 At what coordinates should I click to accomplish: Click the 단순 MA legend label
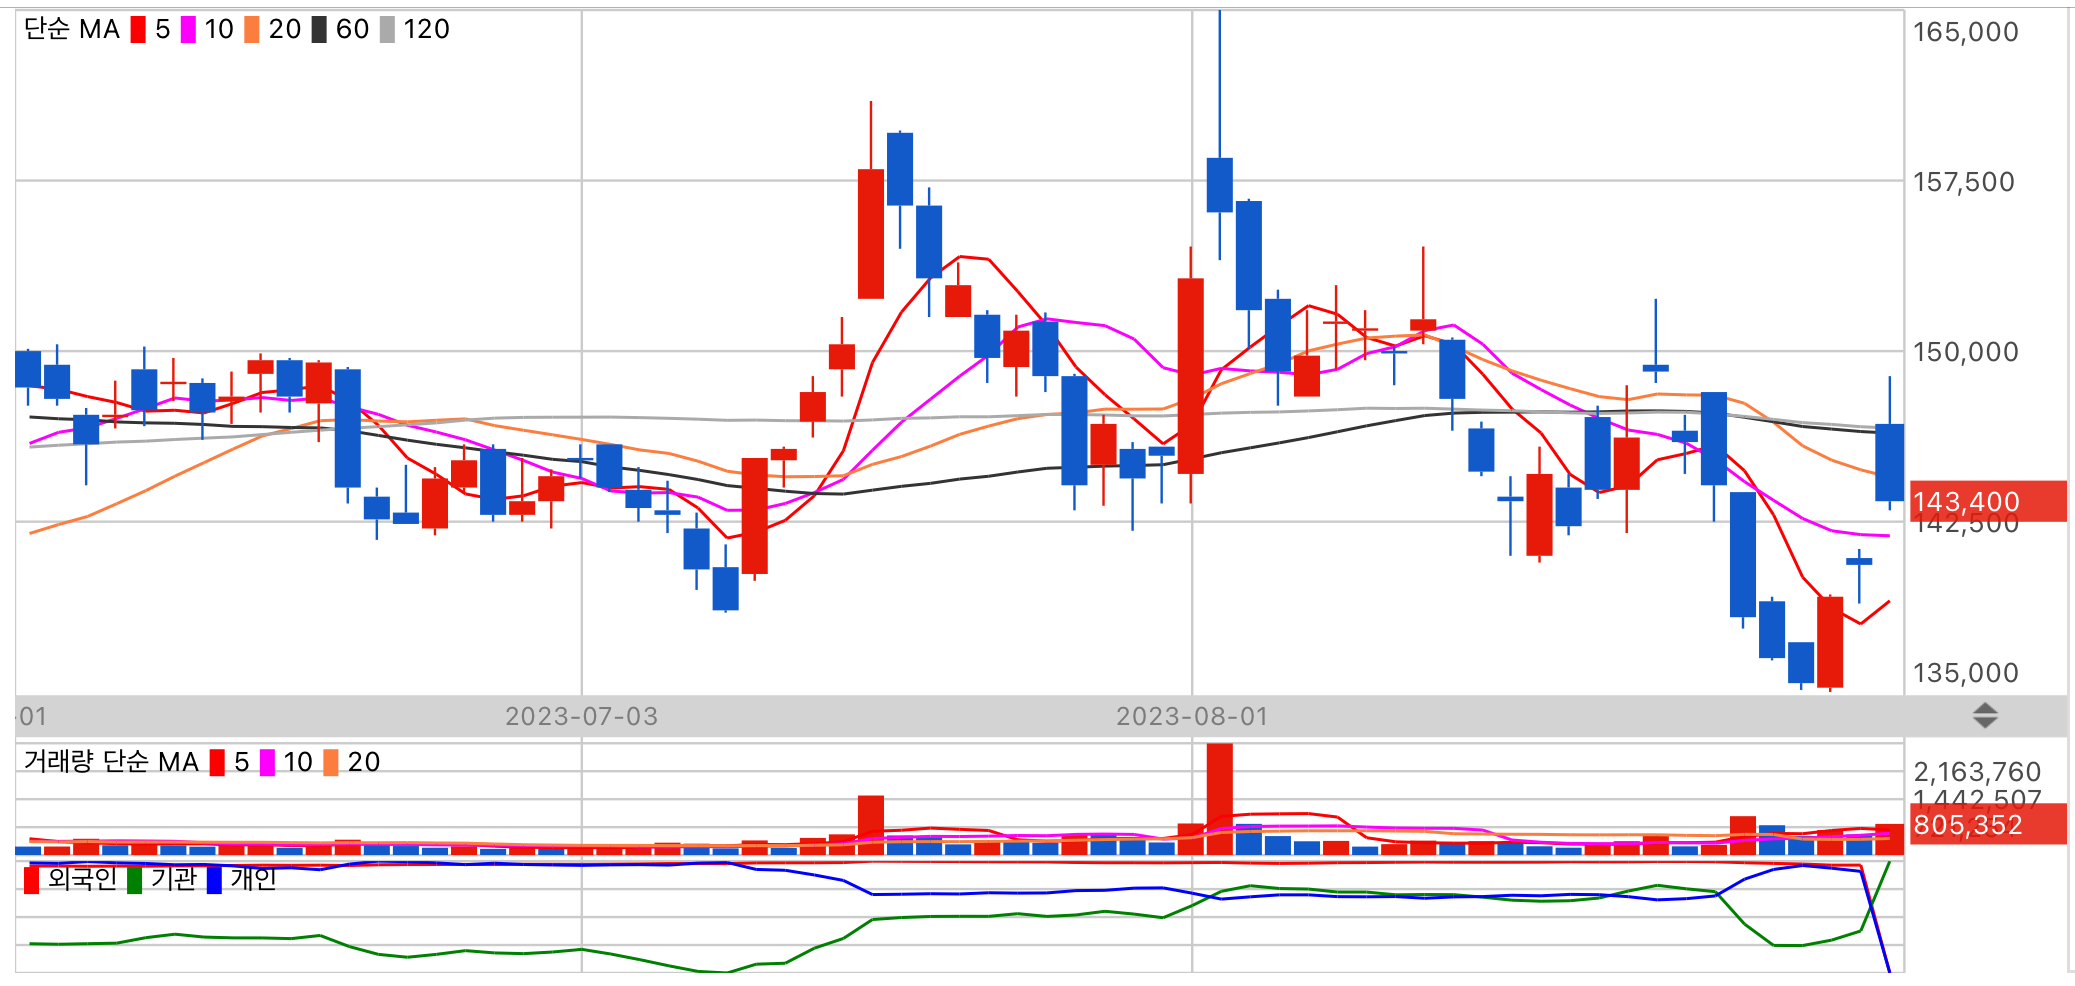click(72, 30)
